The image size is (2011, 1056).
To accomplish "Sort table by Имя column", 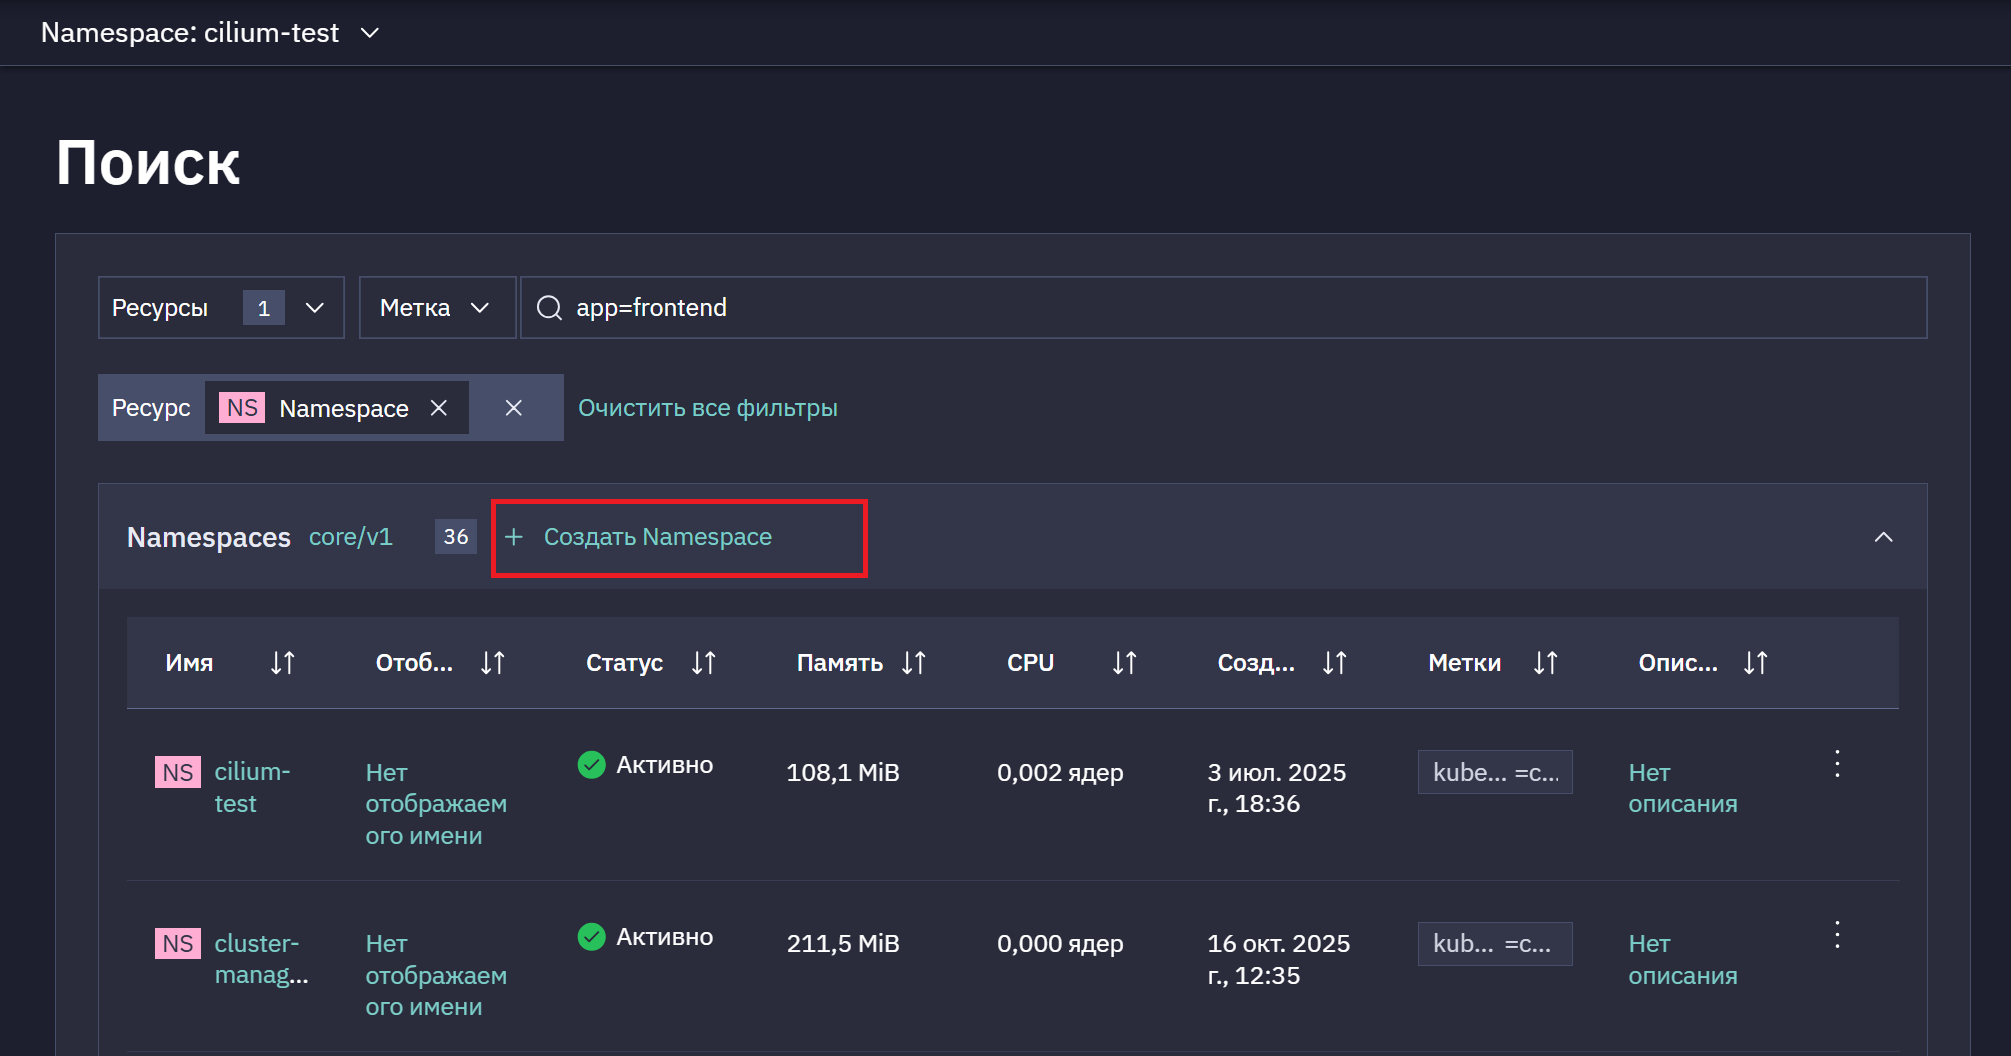I will click(x=283, y=663).
